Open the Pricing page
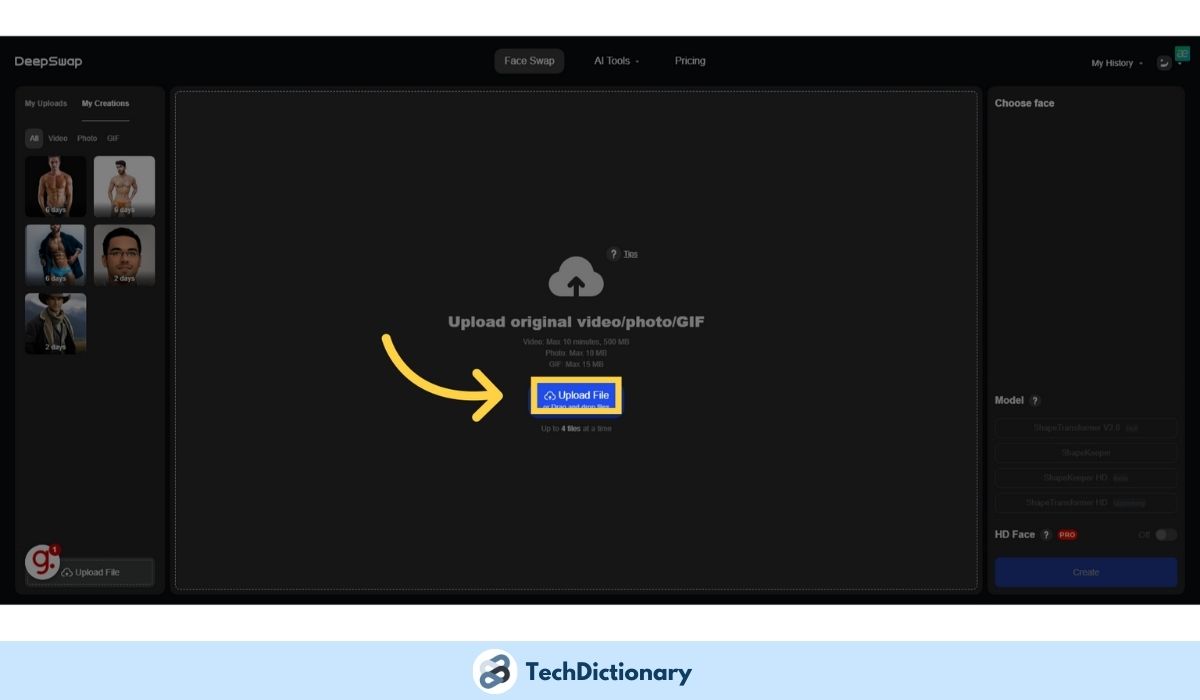 (690, 61)
